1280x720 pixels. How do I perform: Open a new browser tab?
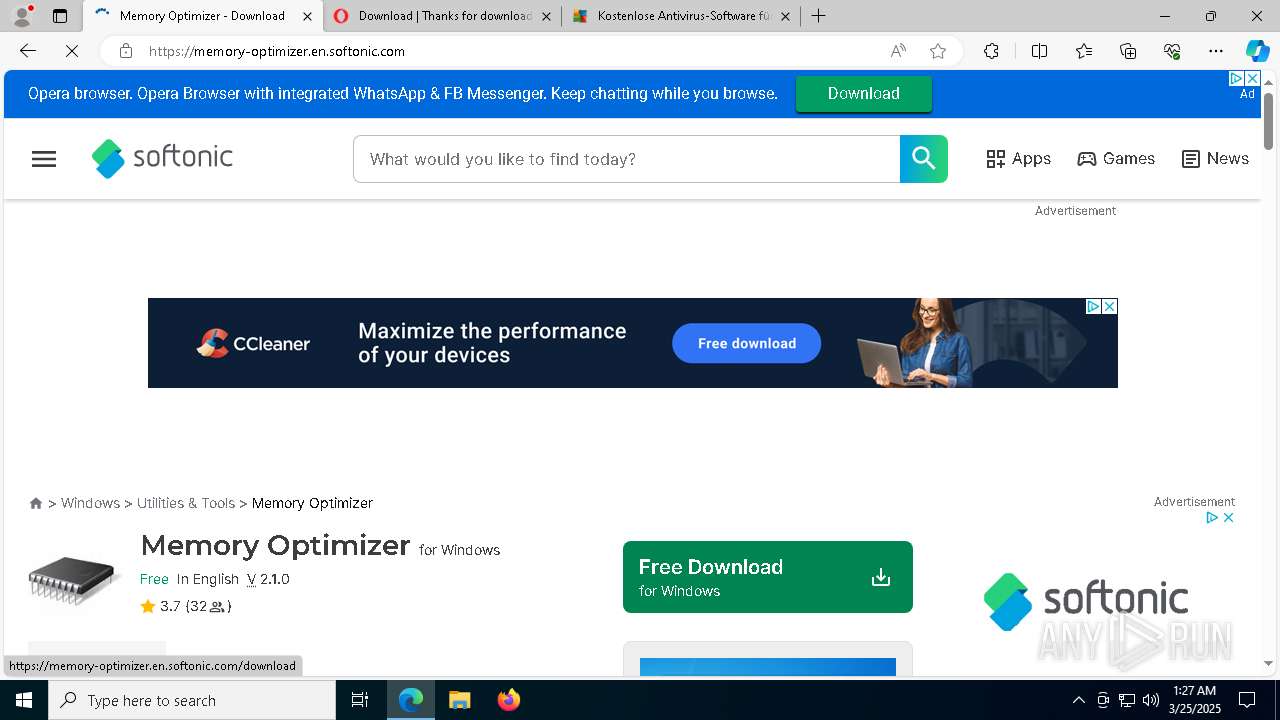point(818,16)
